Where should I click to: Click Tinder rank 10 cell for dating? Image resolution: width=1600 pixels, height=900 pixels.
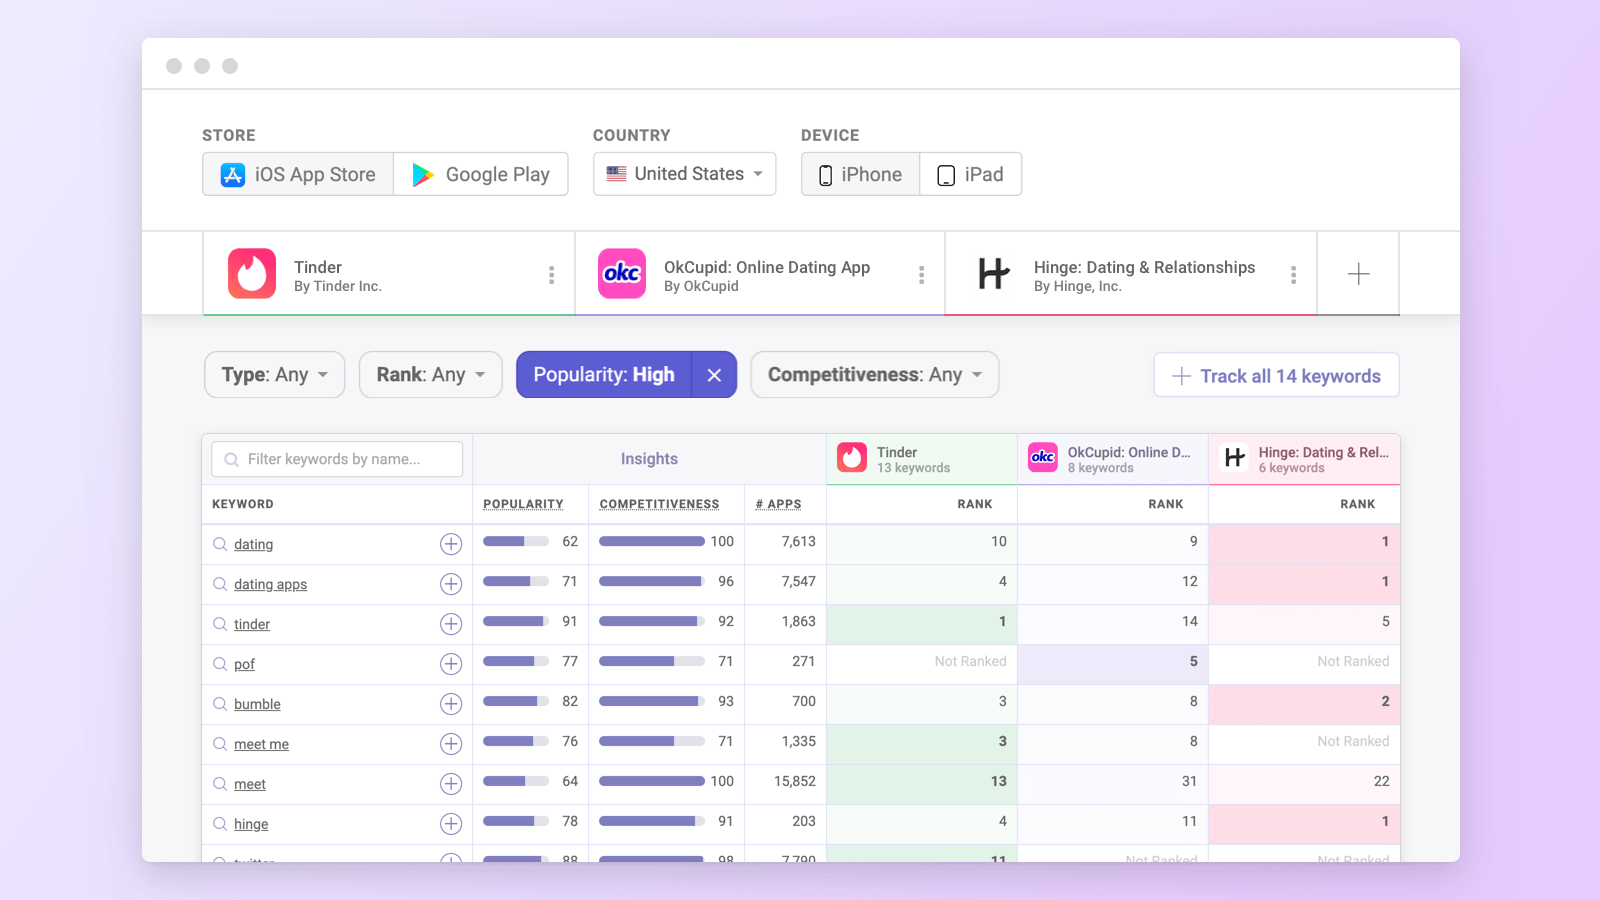[922, 542]
